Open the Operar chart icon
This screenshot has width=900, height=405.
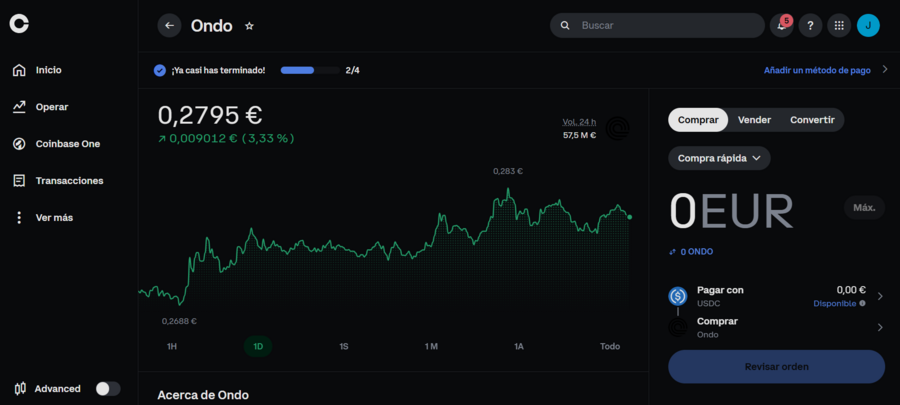click(x=19, y=107)
